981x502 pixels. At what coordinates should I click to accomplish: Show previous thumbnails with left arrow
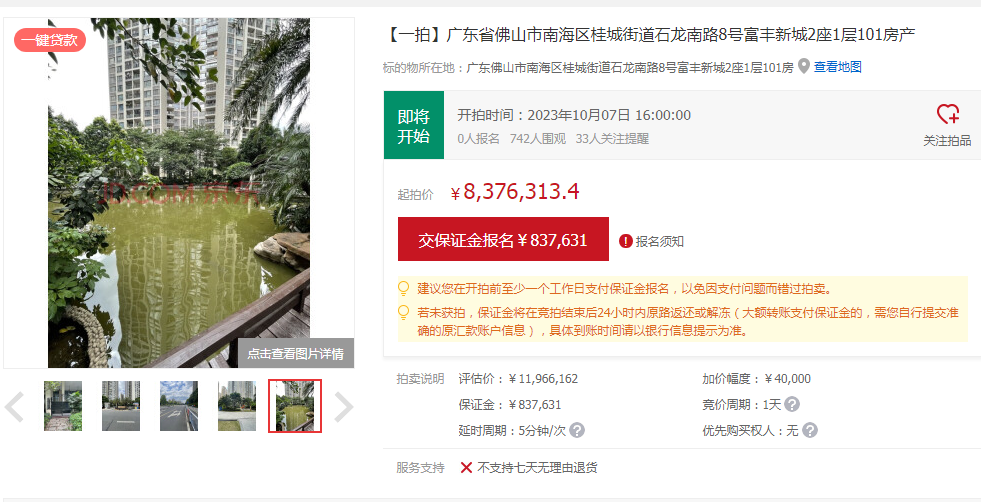[14, 407]
